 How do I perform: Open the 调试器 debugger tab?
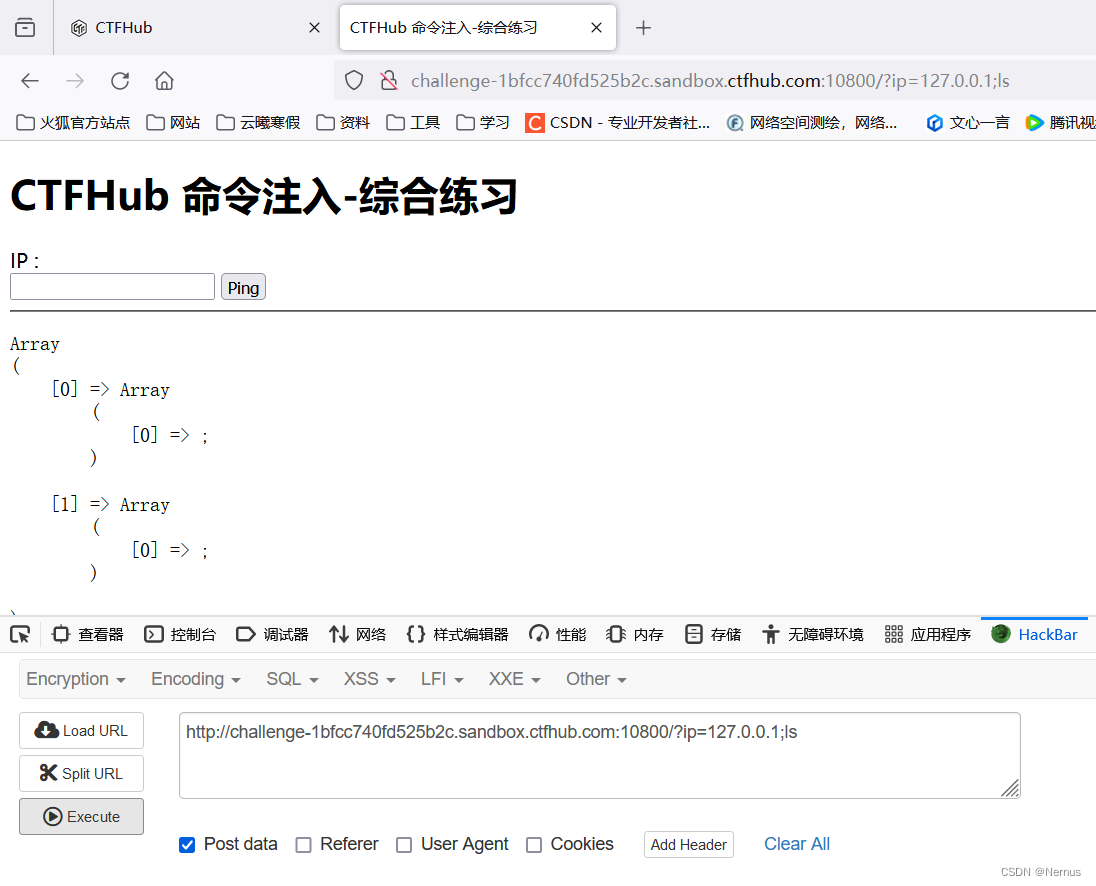tap(273, 634)
